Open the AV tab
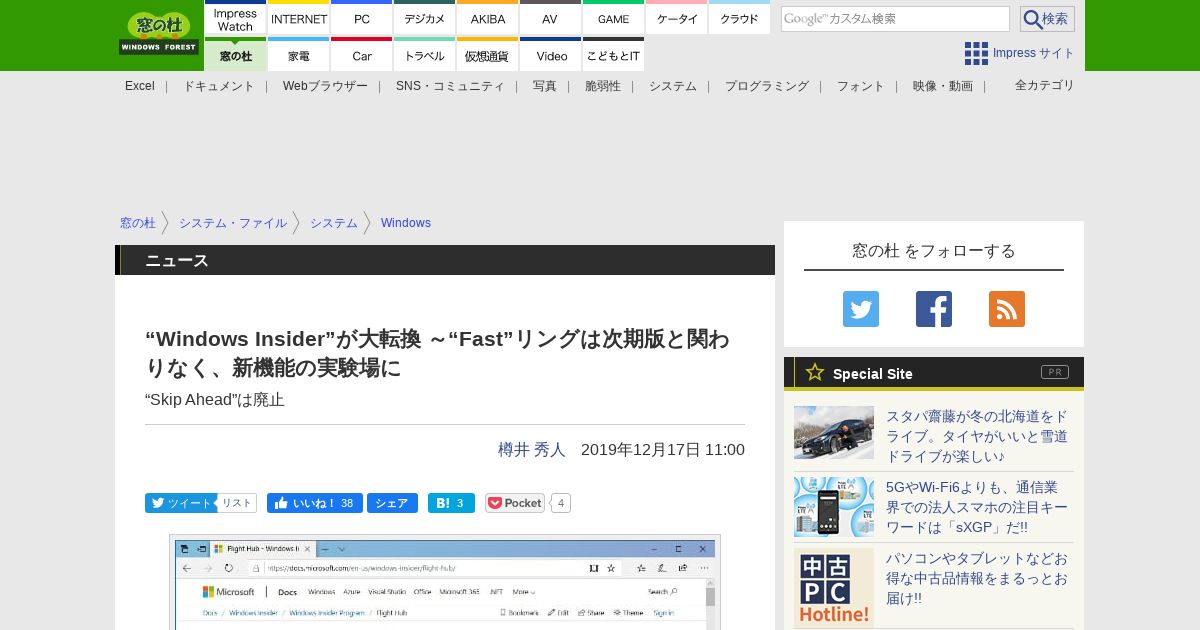This screenshot has height=630, width=1200. pyautogui.click(x=550, y=19)
